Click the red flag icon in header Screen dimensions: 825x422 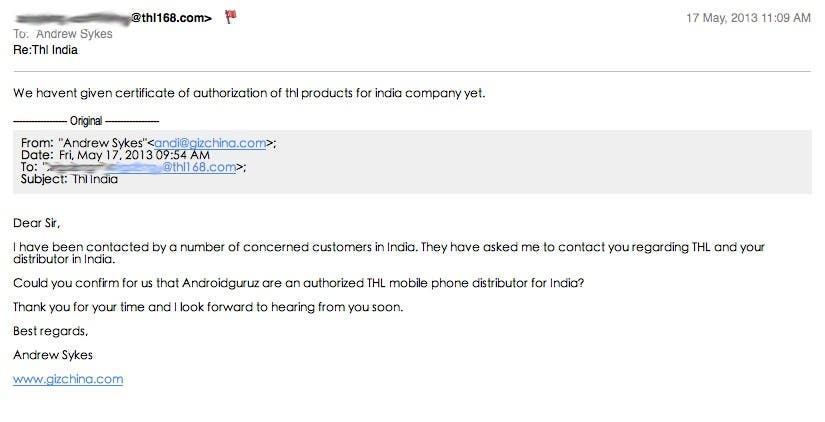(x=230, y=17)
